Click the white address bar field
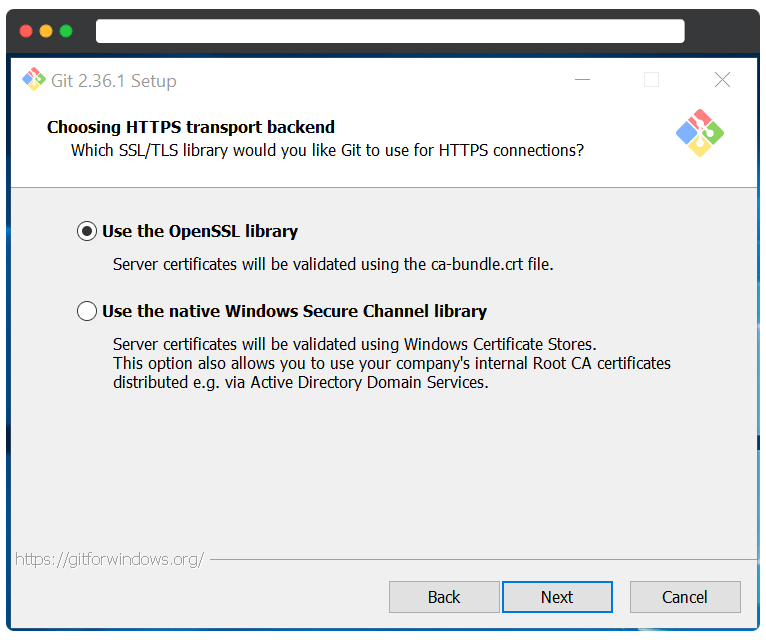The width and height of the screenshot is (766, 640). pos(390,31)
